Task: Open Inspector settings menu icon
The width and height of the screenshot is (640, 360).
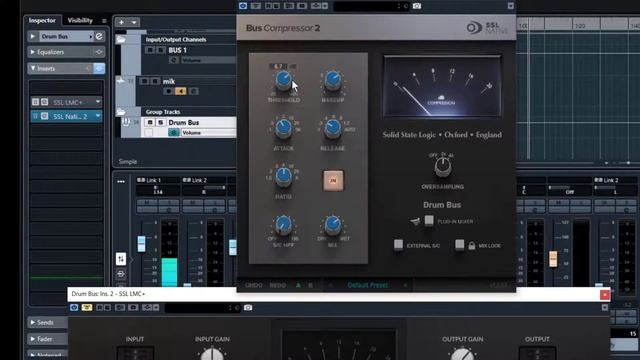Action: pos(104,20)
